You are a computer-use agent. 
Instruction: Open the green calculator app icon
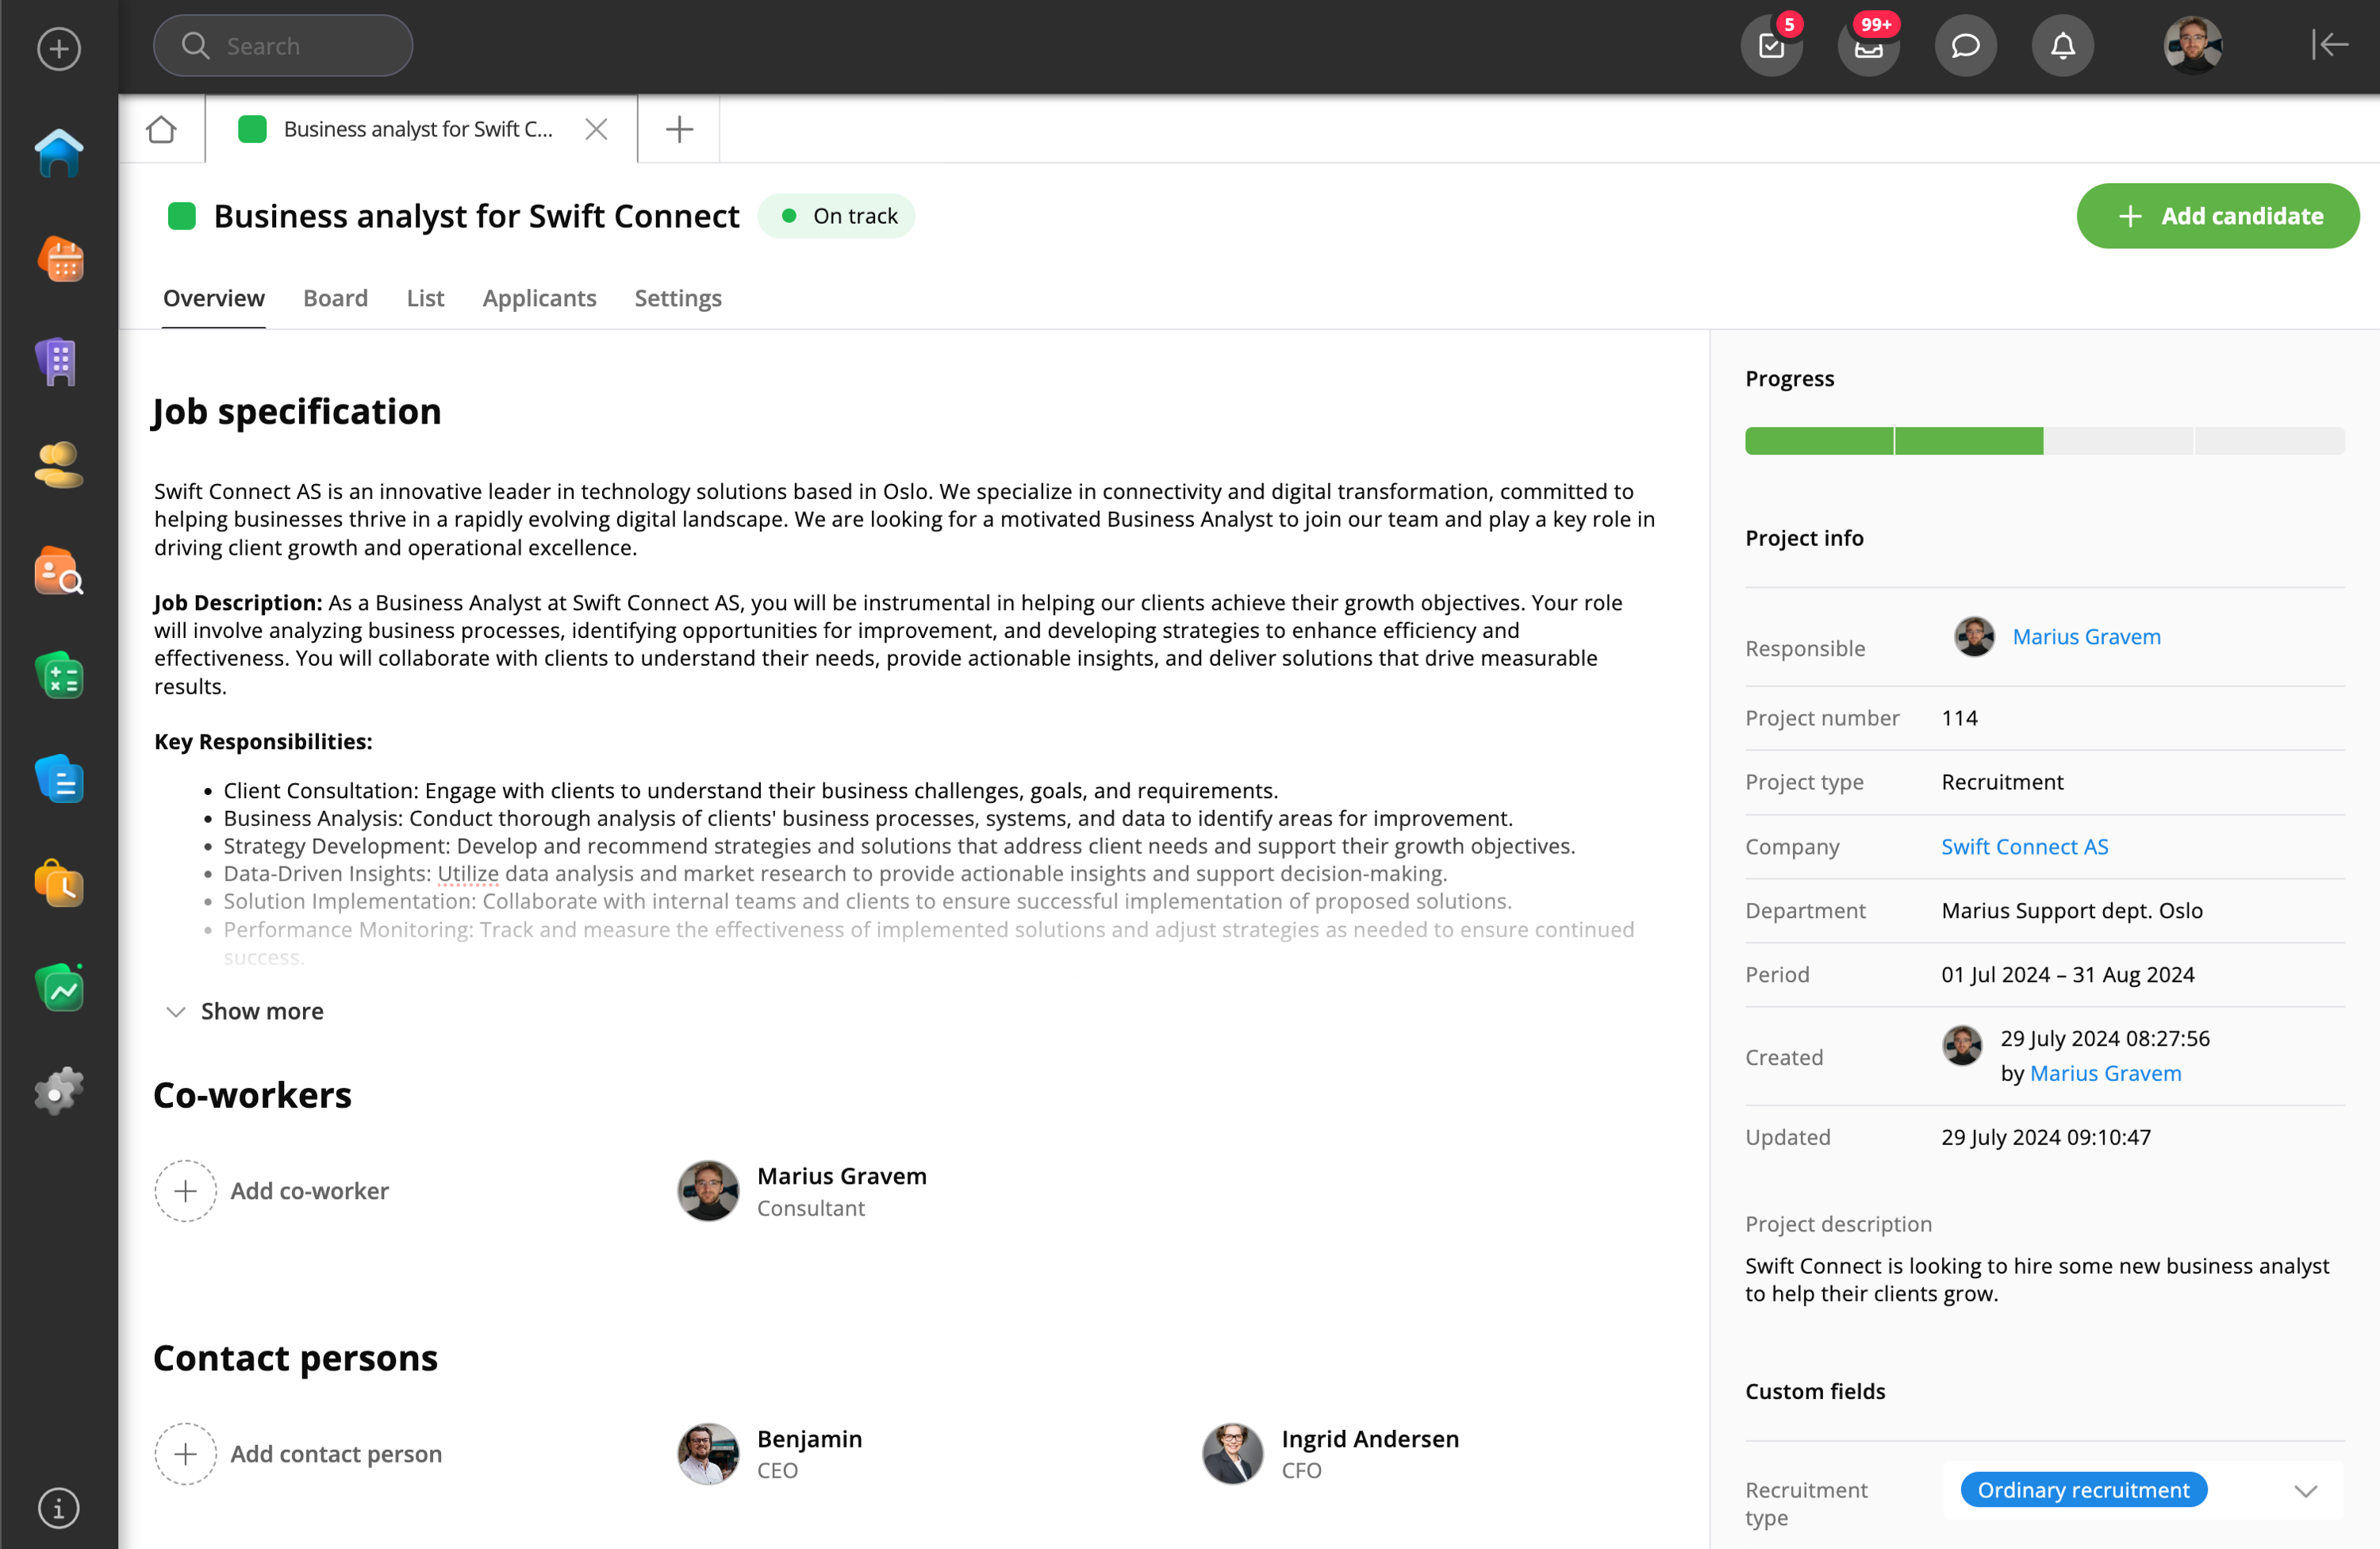59,675
